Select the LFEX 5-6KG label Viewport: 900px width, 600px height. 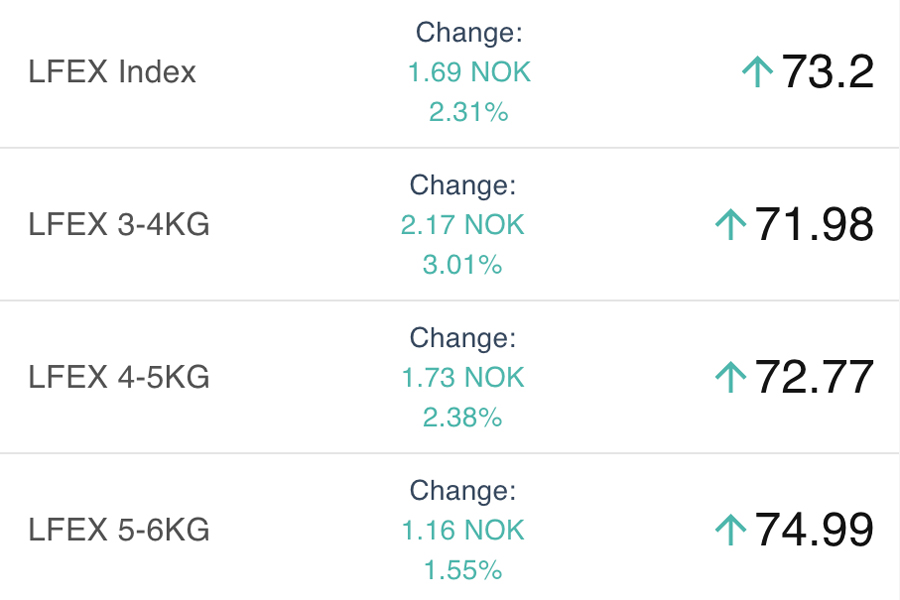[x=119, y=529]
